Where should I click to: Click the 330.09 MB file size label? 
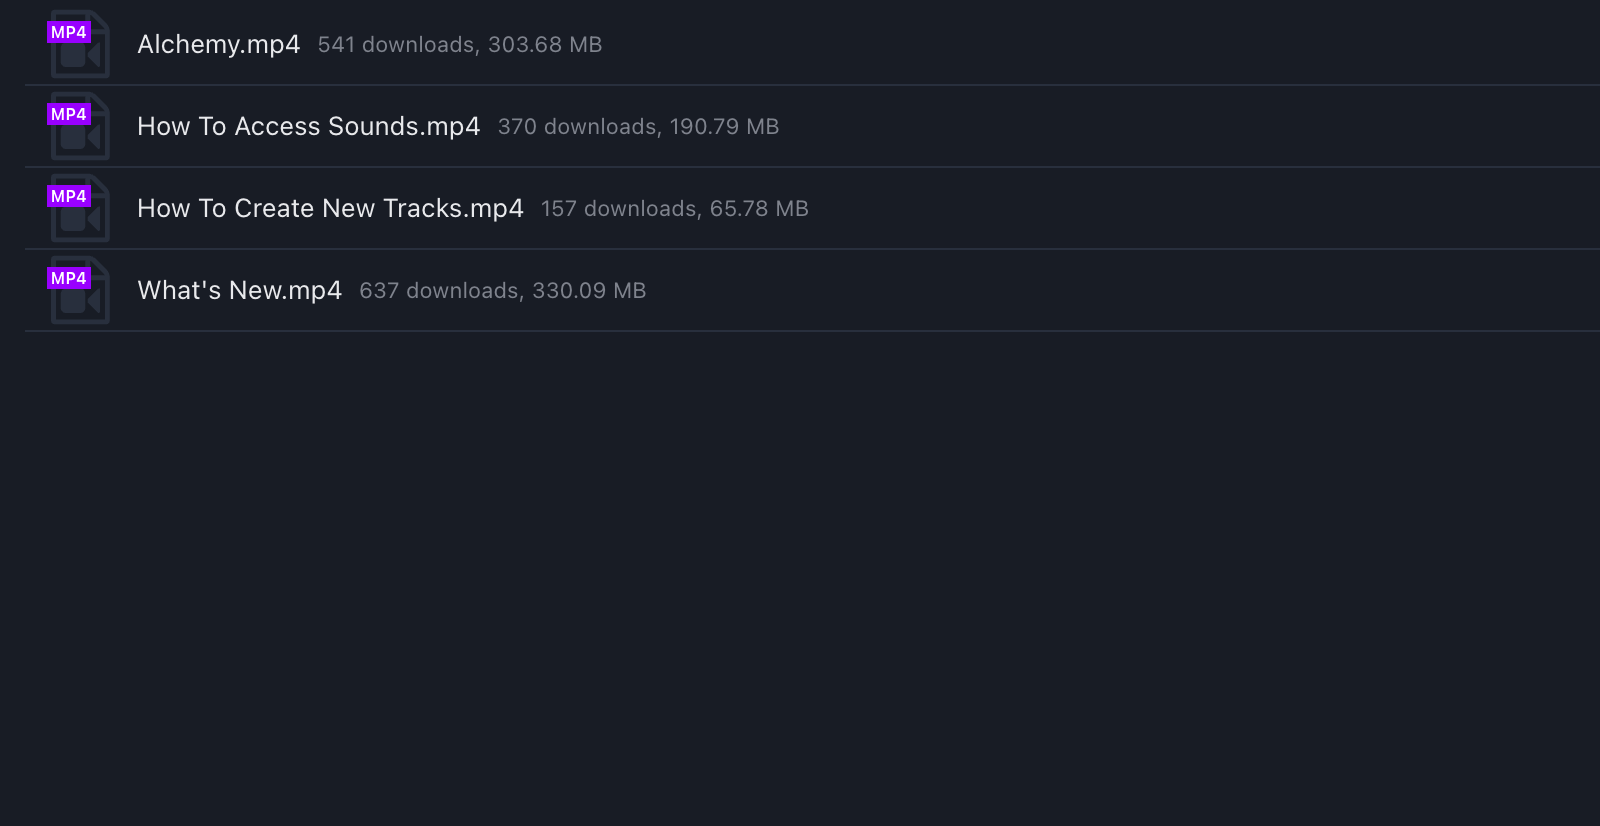point(589,291)
